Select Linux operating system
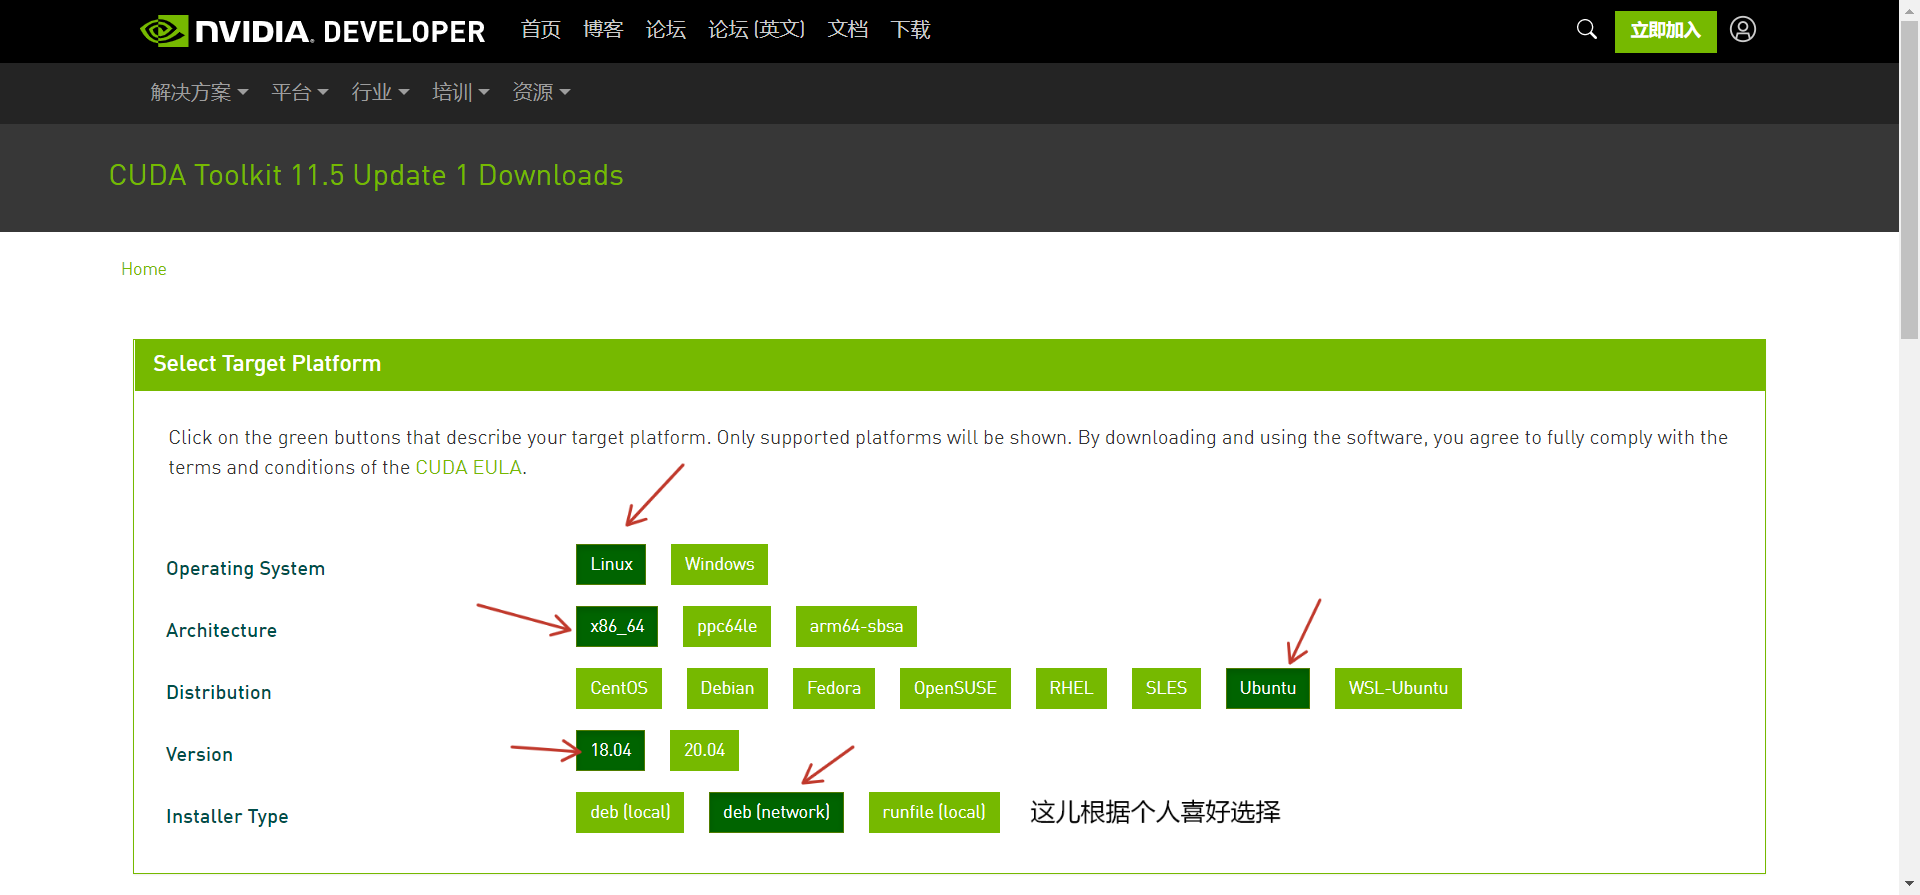Image resolution: width=1920 pixels, height=895 pixels. pos(611,564)
